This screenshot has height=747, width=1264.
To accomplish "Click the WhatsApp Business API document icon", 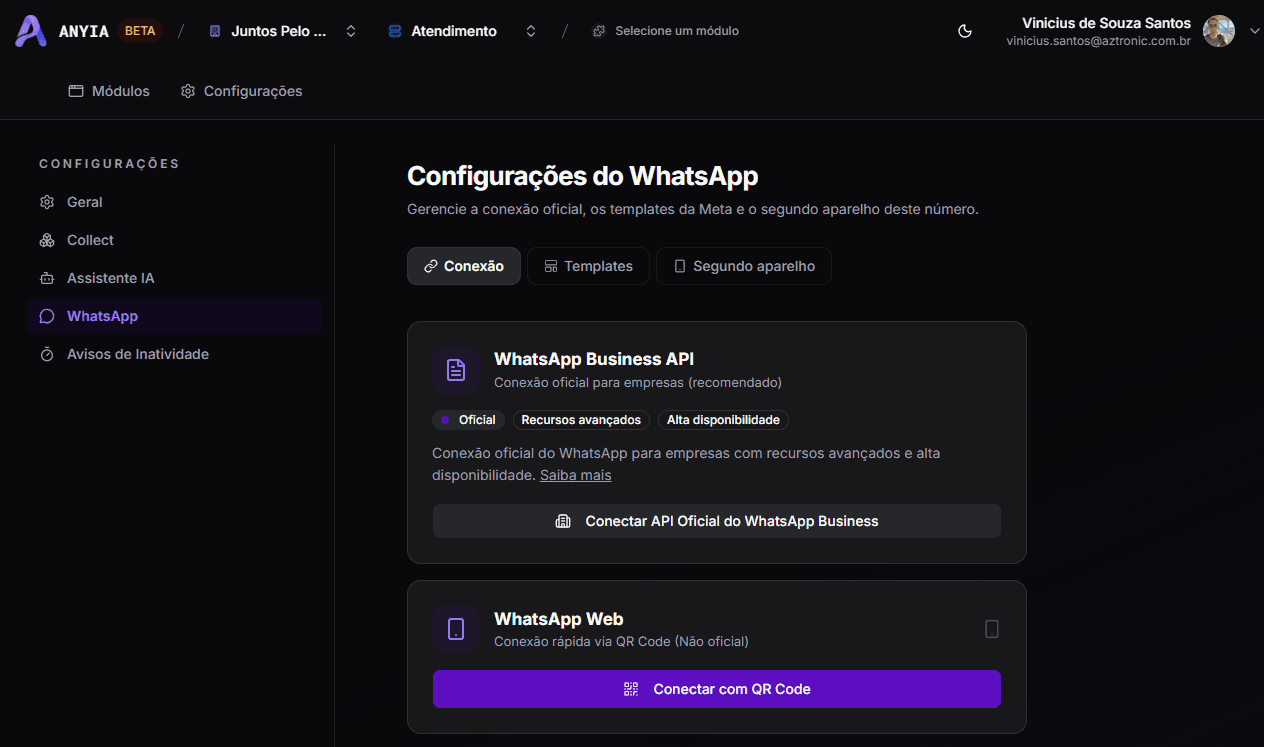I will 456,370.
